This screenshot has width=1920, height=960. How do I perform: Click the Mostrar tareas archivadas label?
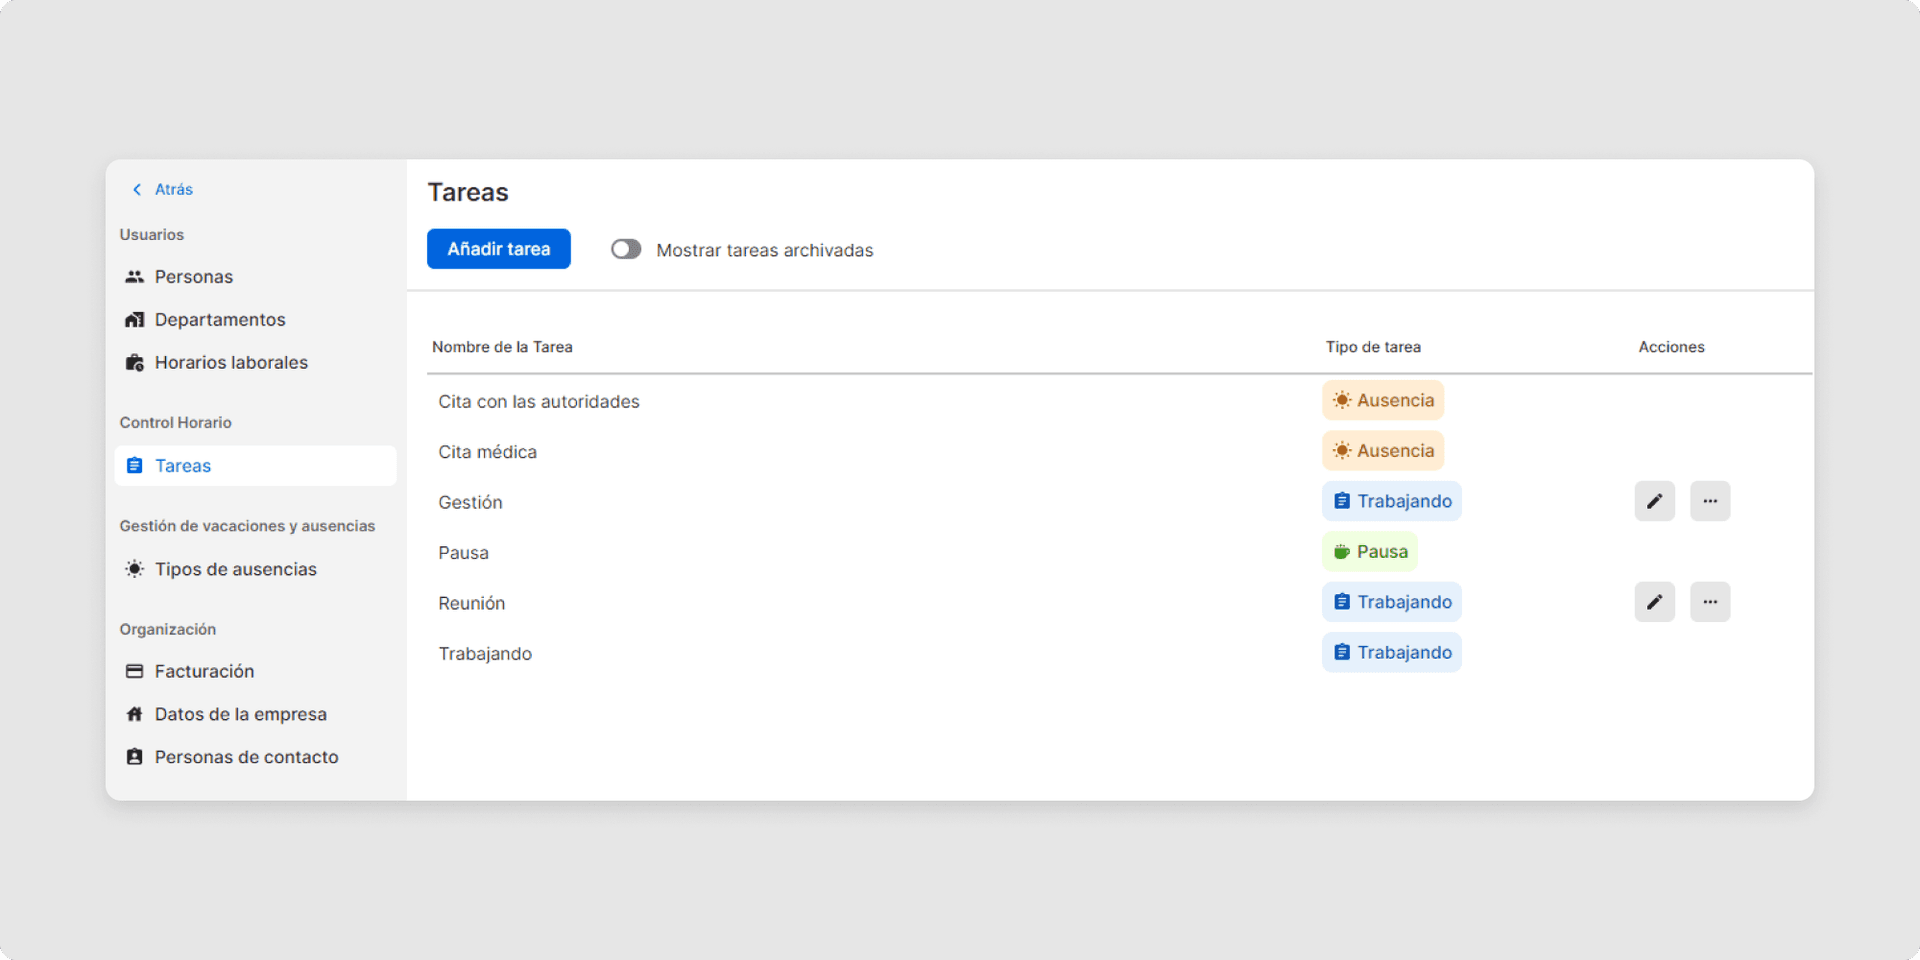(765, 250)
